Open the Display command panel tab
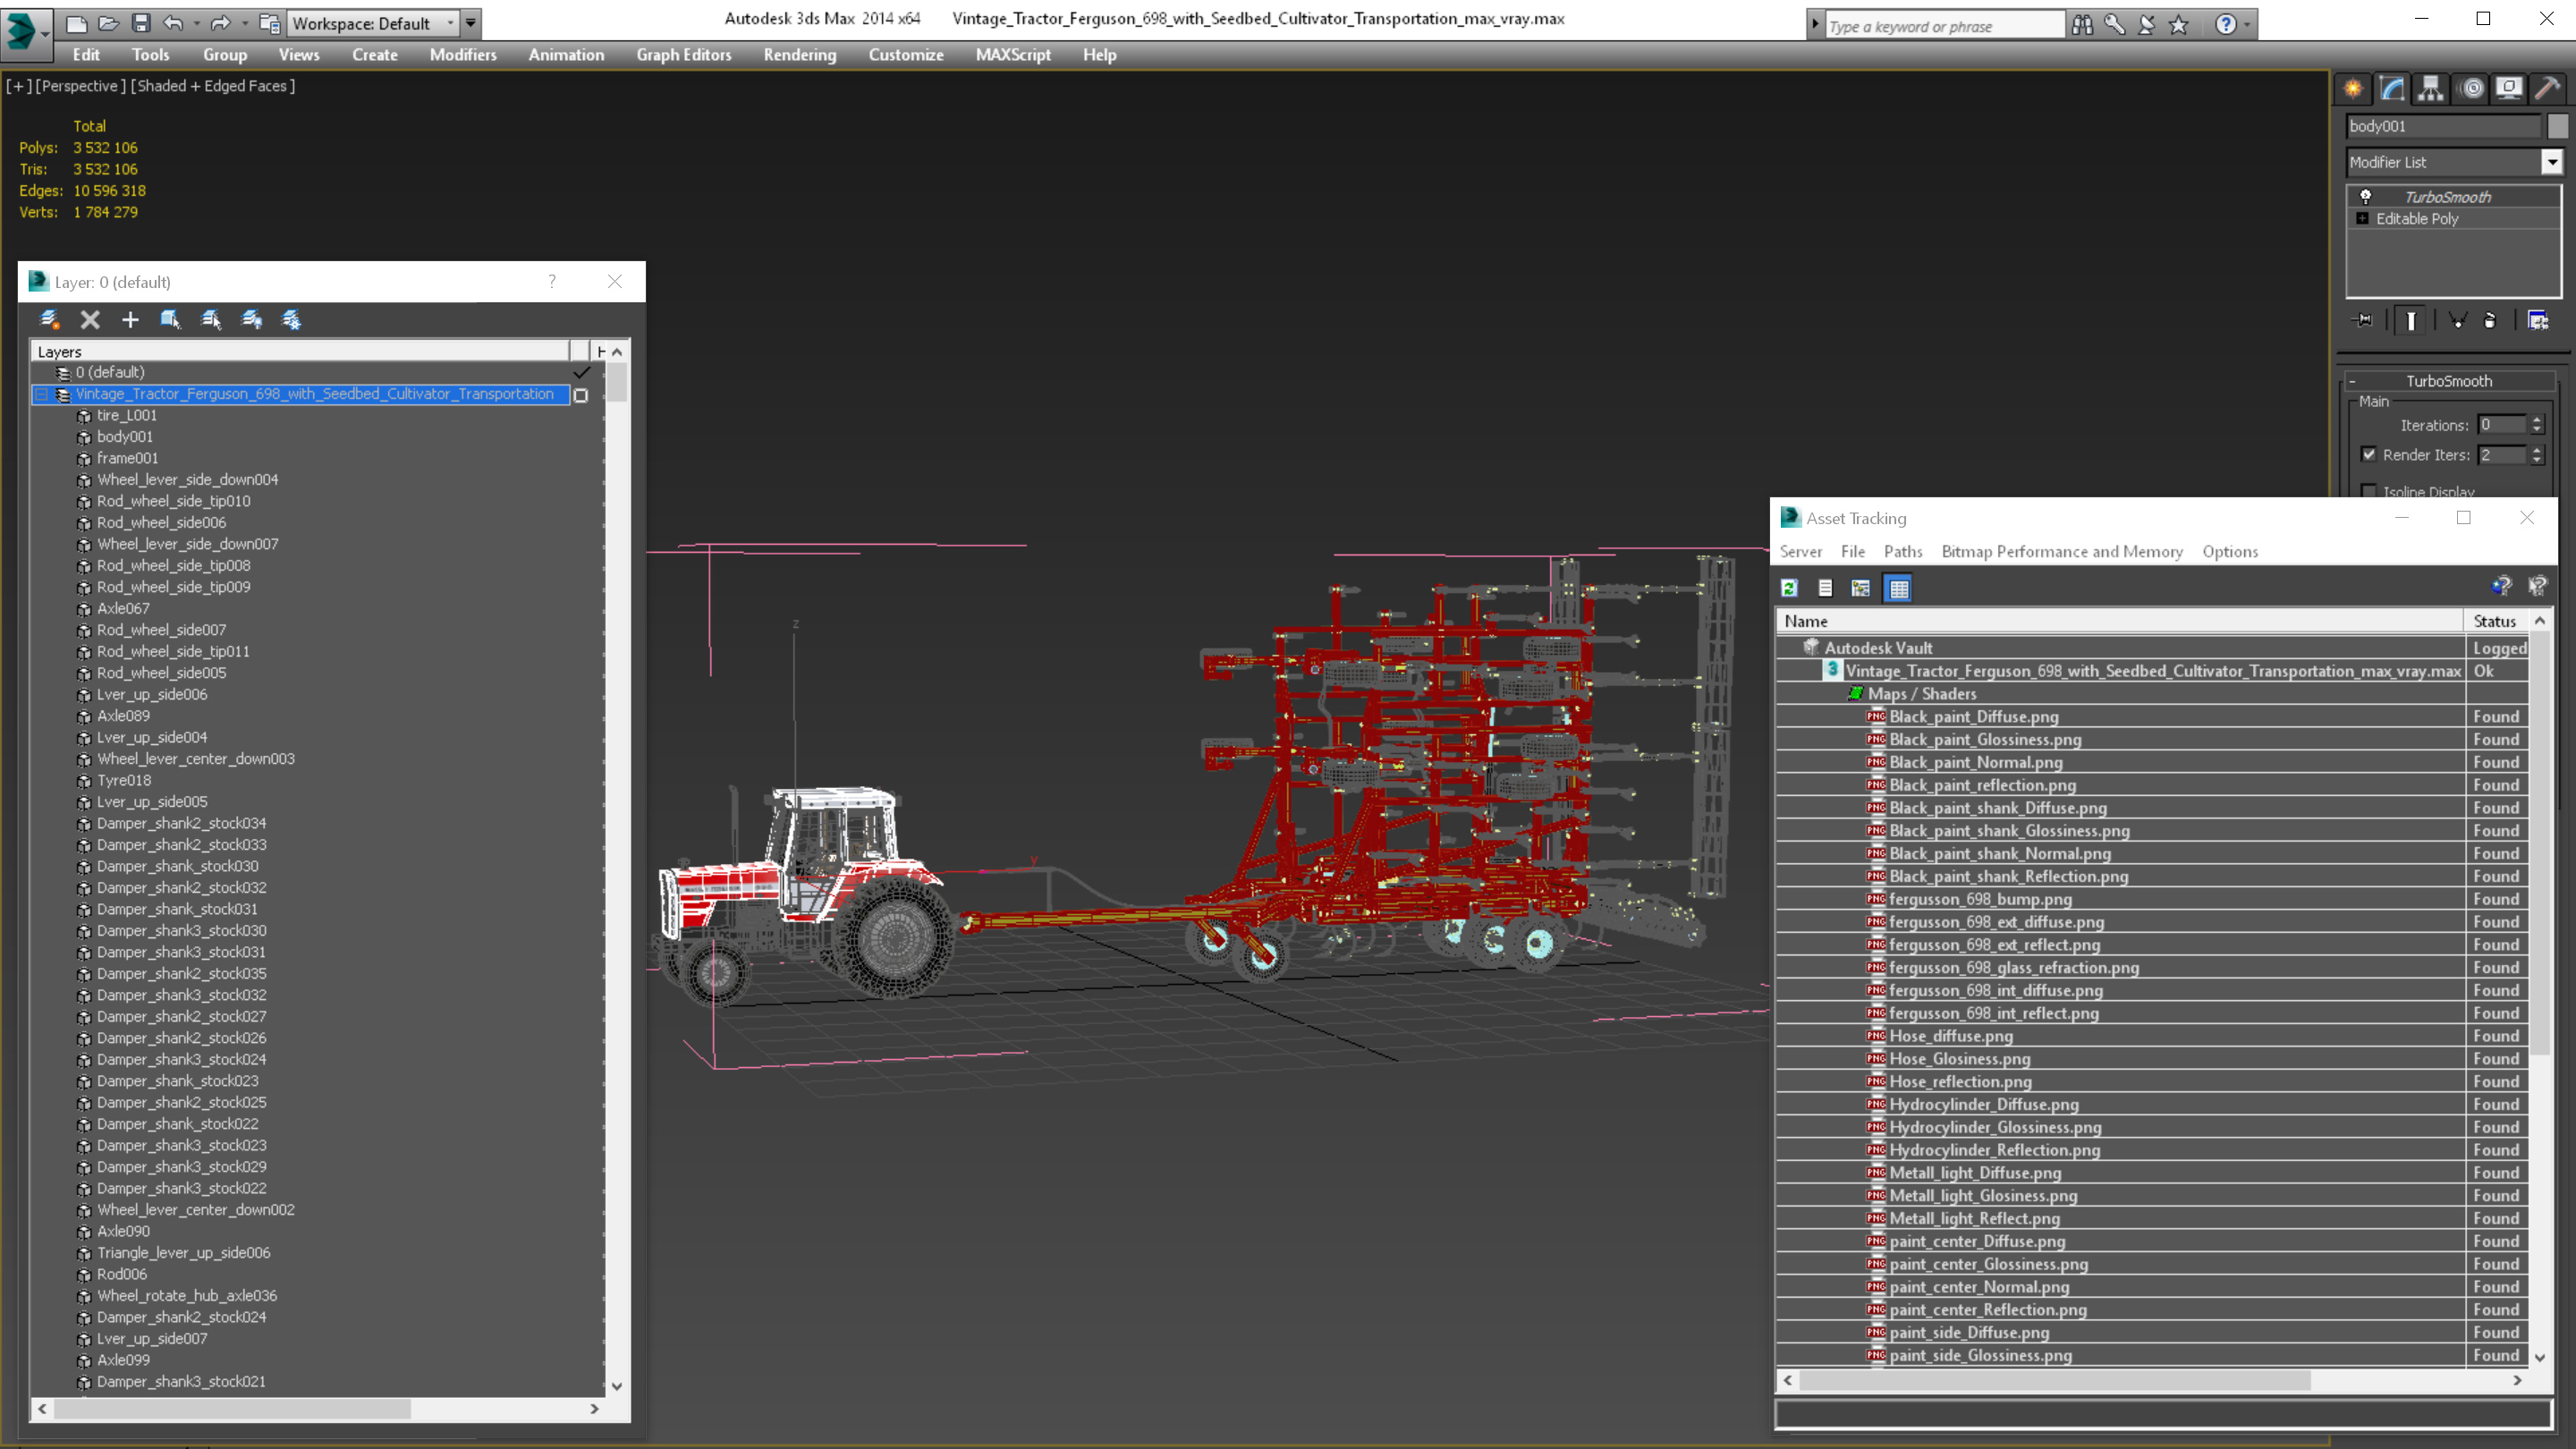 [2509, 89]
